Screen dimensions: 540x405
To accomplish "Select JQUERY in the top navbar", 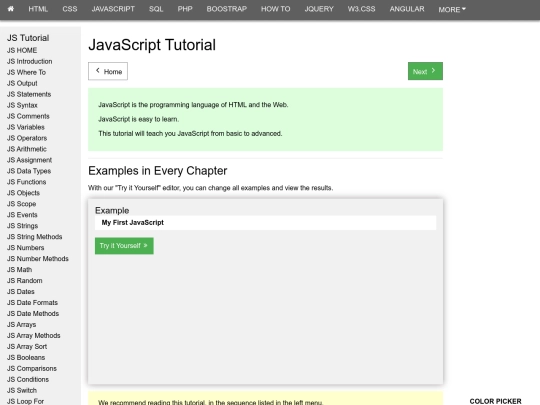I will (x=319, y=9).
